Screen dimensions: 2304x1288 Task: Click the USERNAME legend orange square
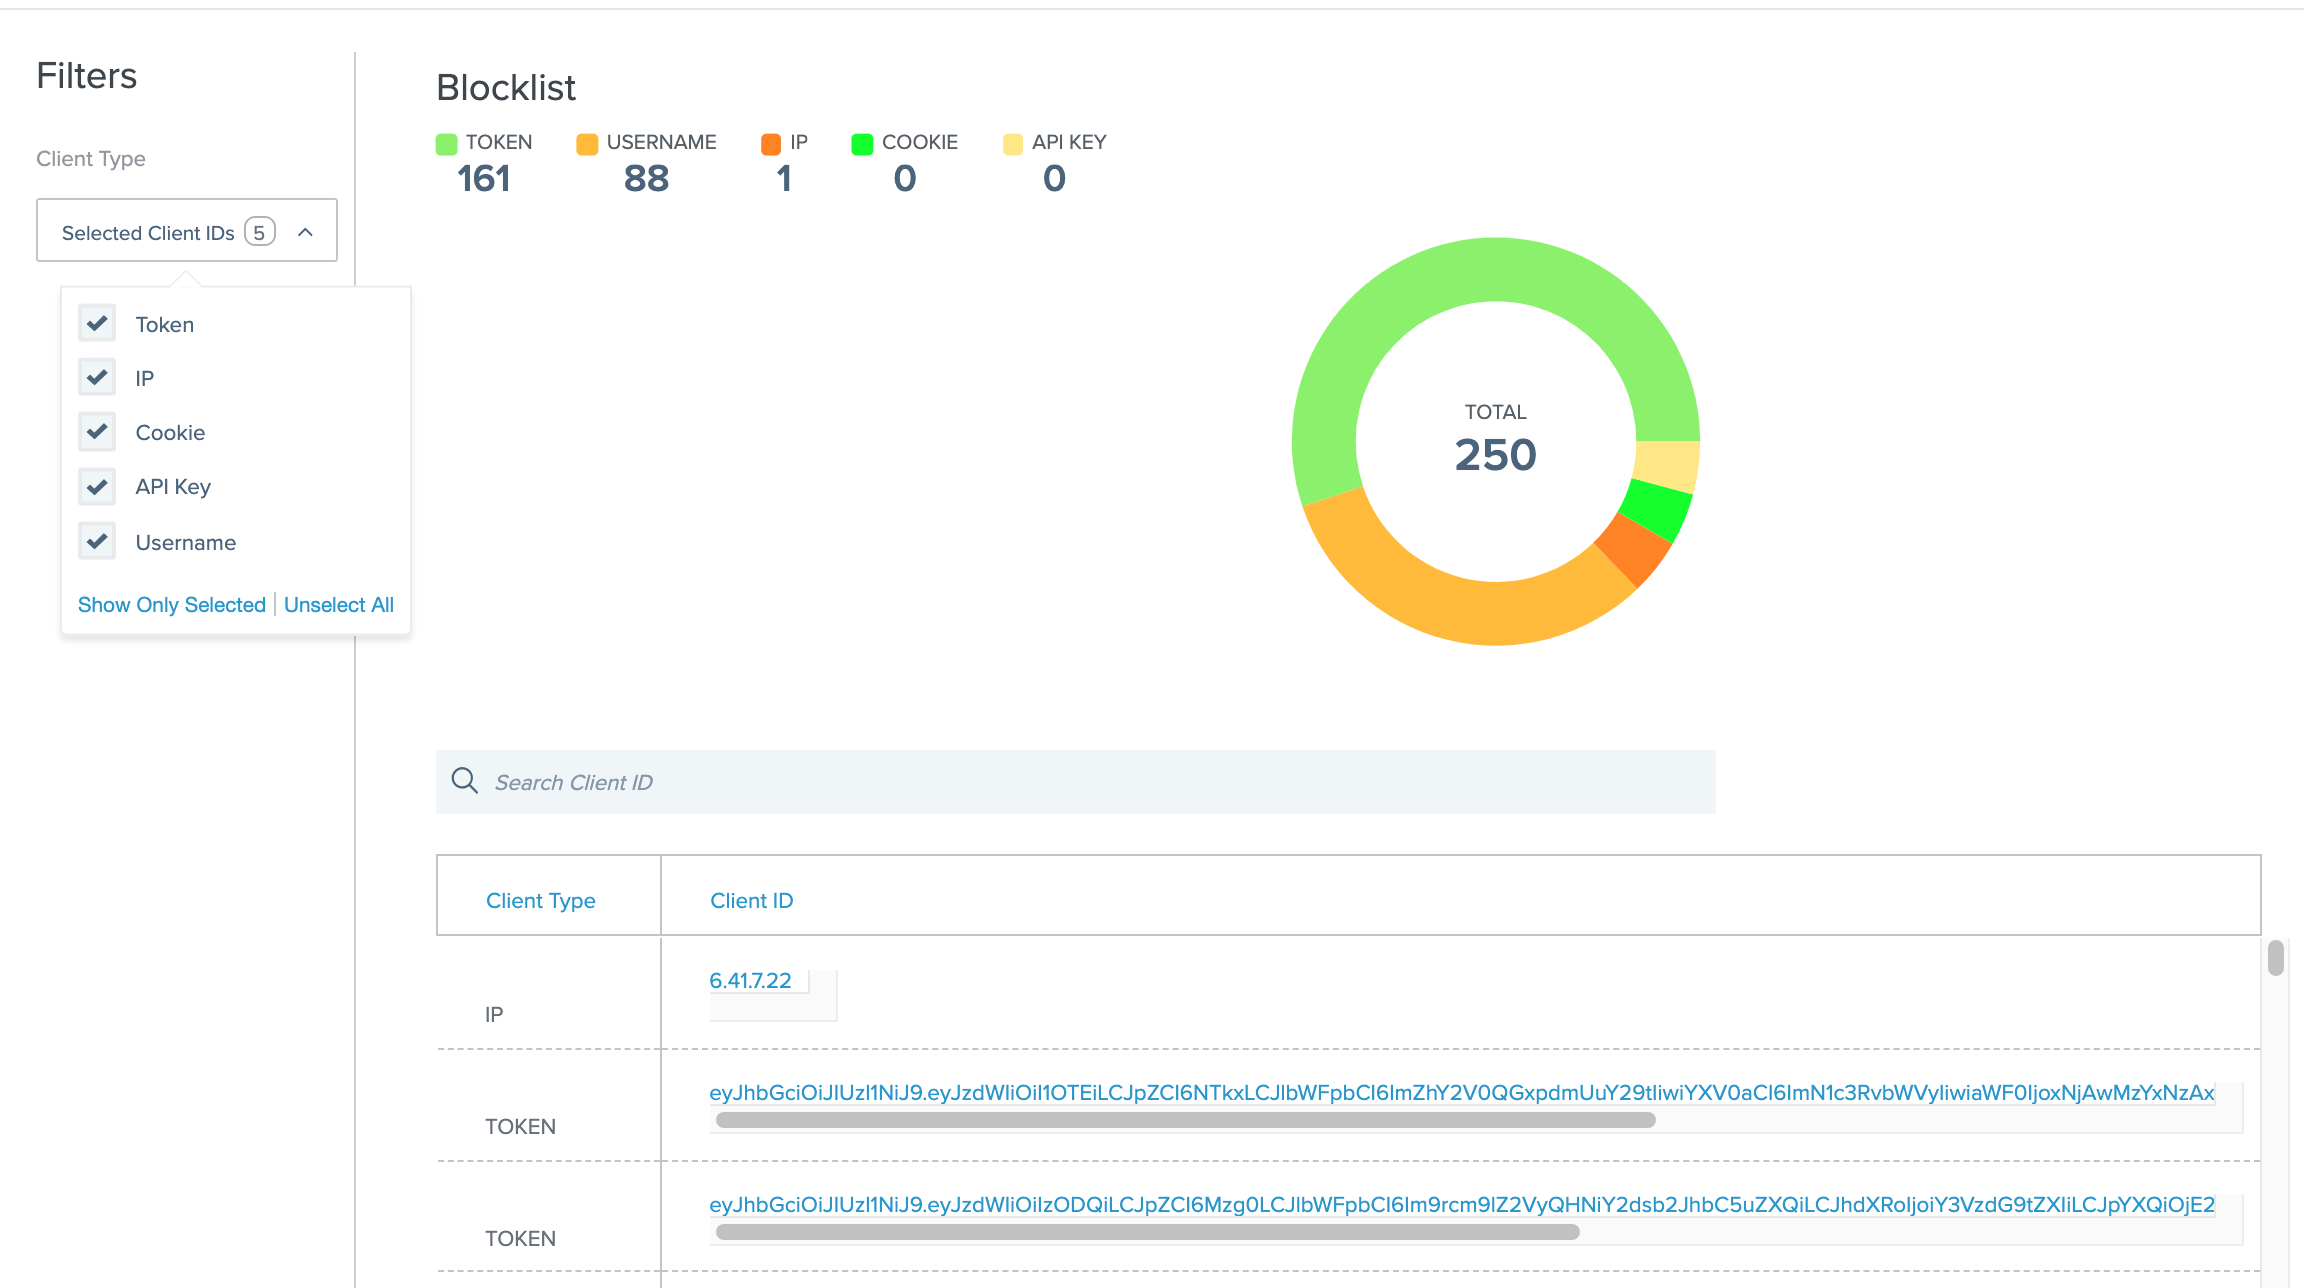587,144
